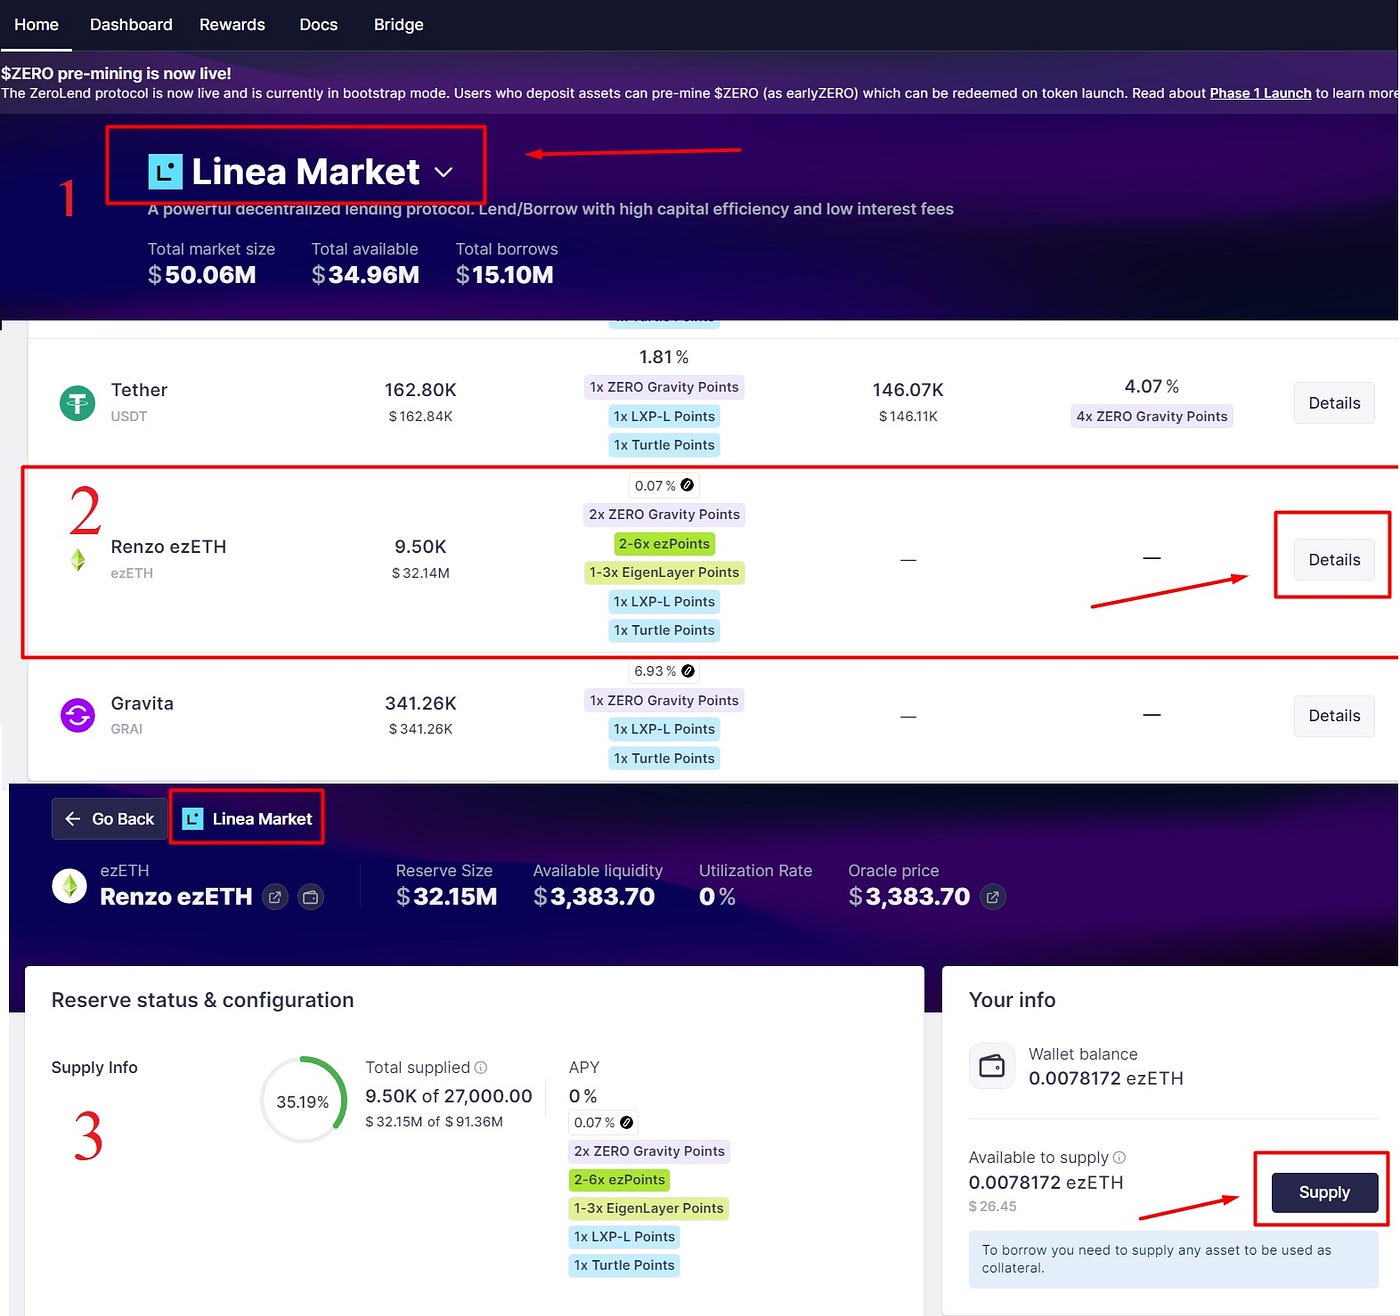This screenshot has height=1316, width=1400.
Task: Click the 1x LXP-L Points badge in the Tether row
Action: point(664,416)
